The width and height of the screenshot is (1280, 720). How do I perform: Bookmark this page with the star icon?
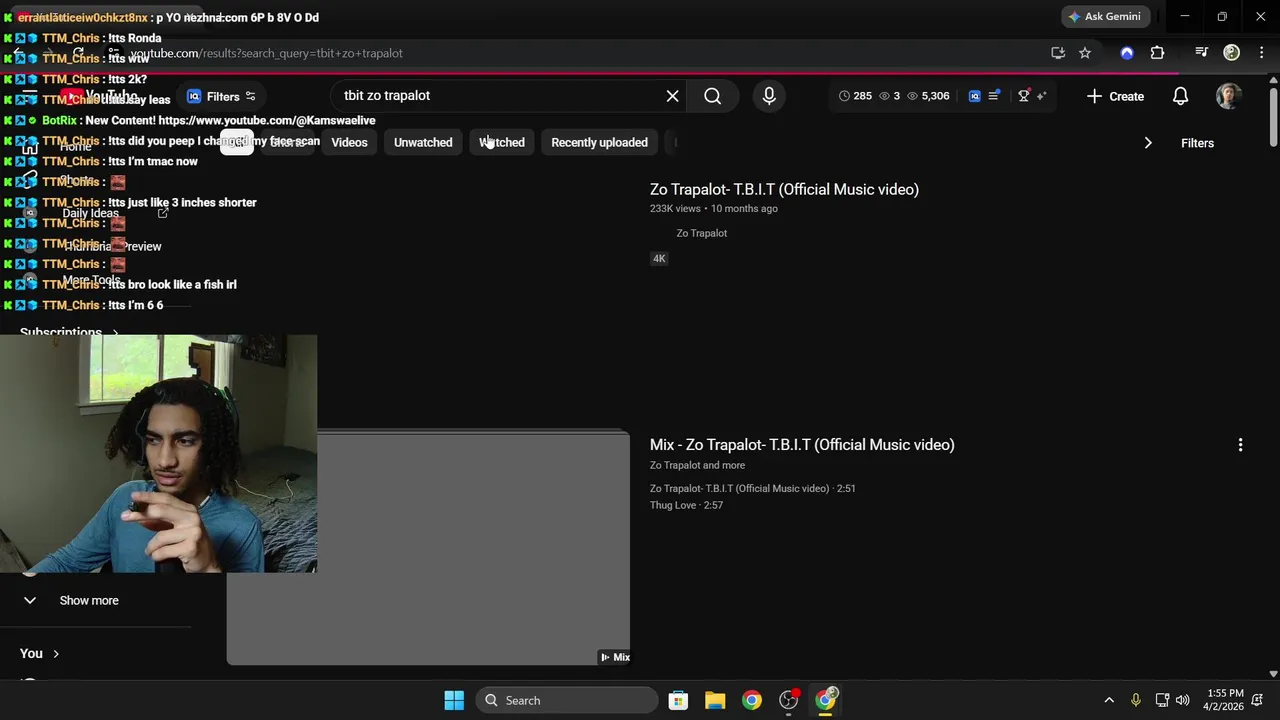(1085, 53)
